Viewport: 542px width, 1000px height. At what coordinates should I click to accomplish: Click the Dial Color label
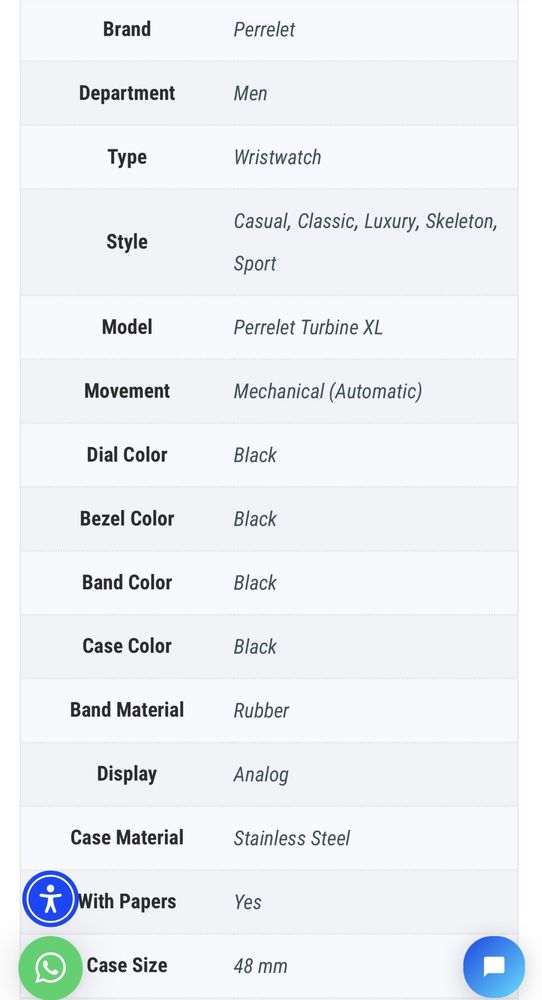127,455
